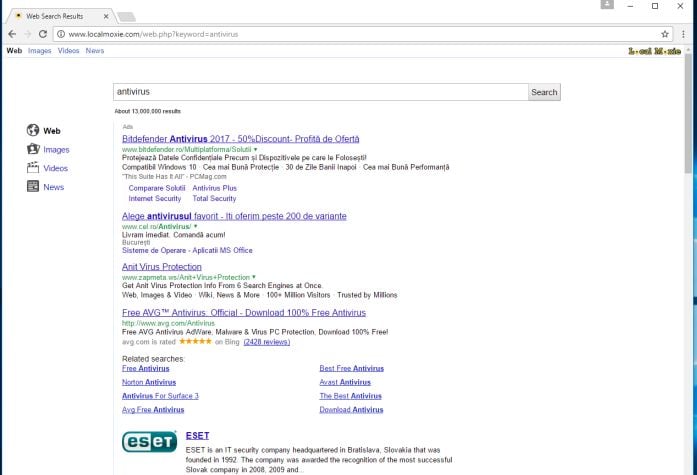Screen dimensions: 697x475
Task: Click the http://www.avg.com/Antivirus URL text
Action: 168,323
